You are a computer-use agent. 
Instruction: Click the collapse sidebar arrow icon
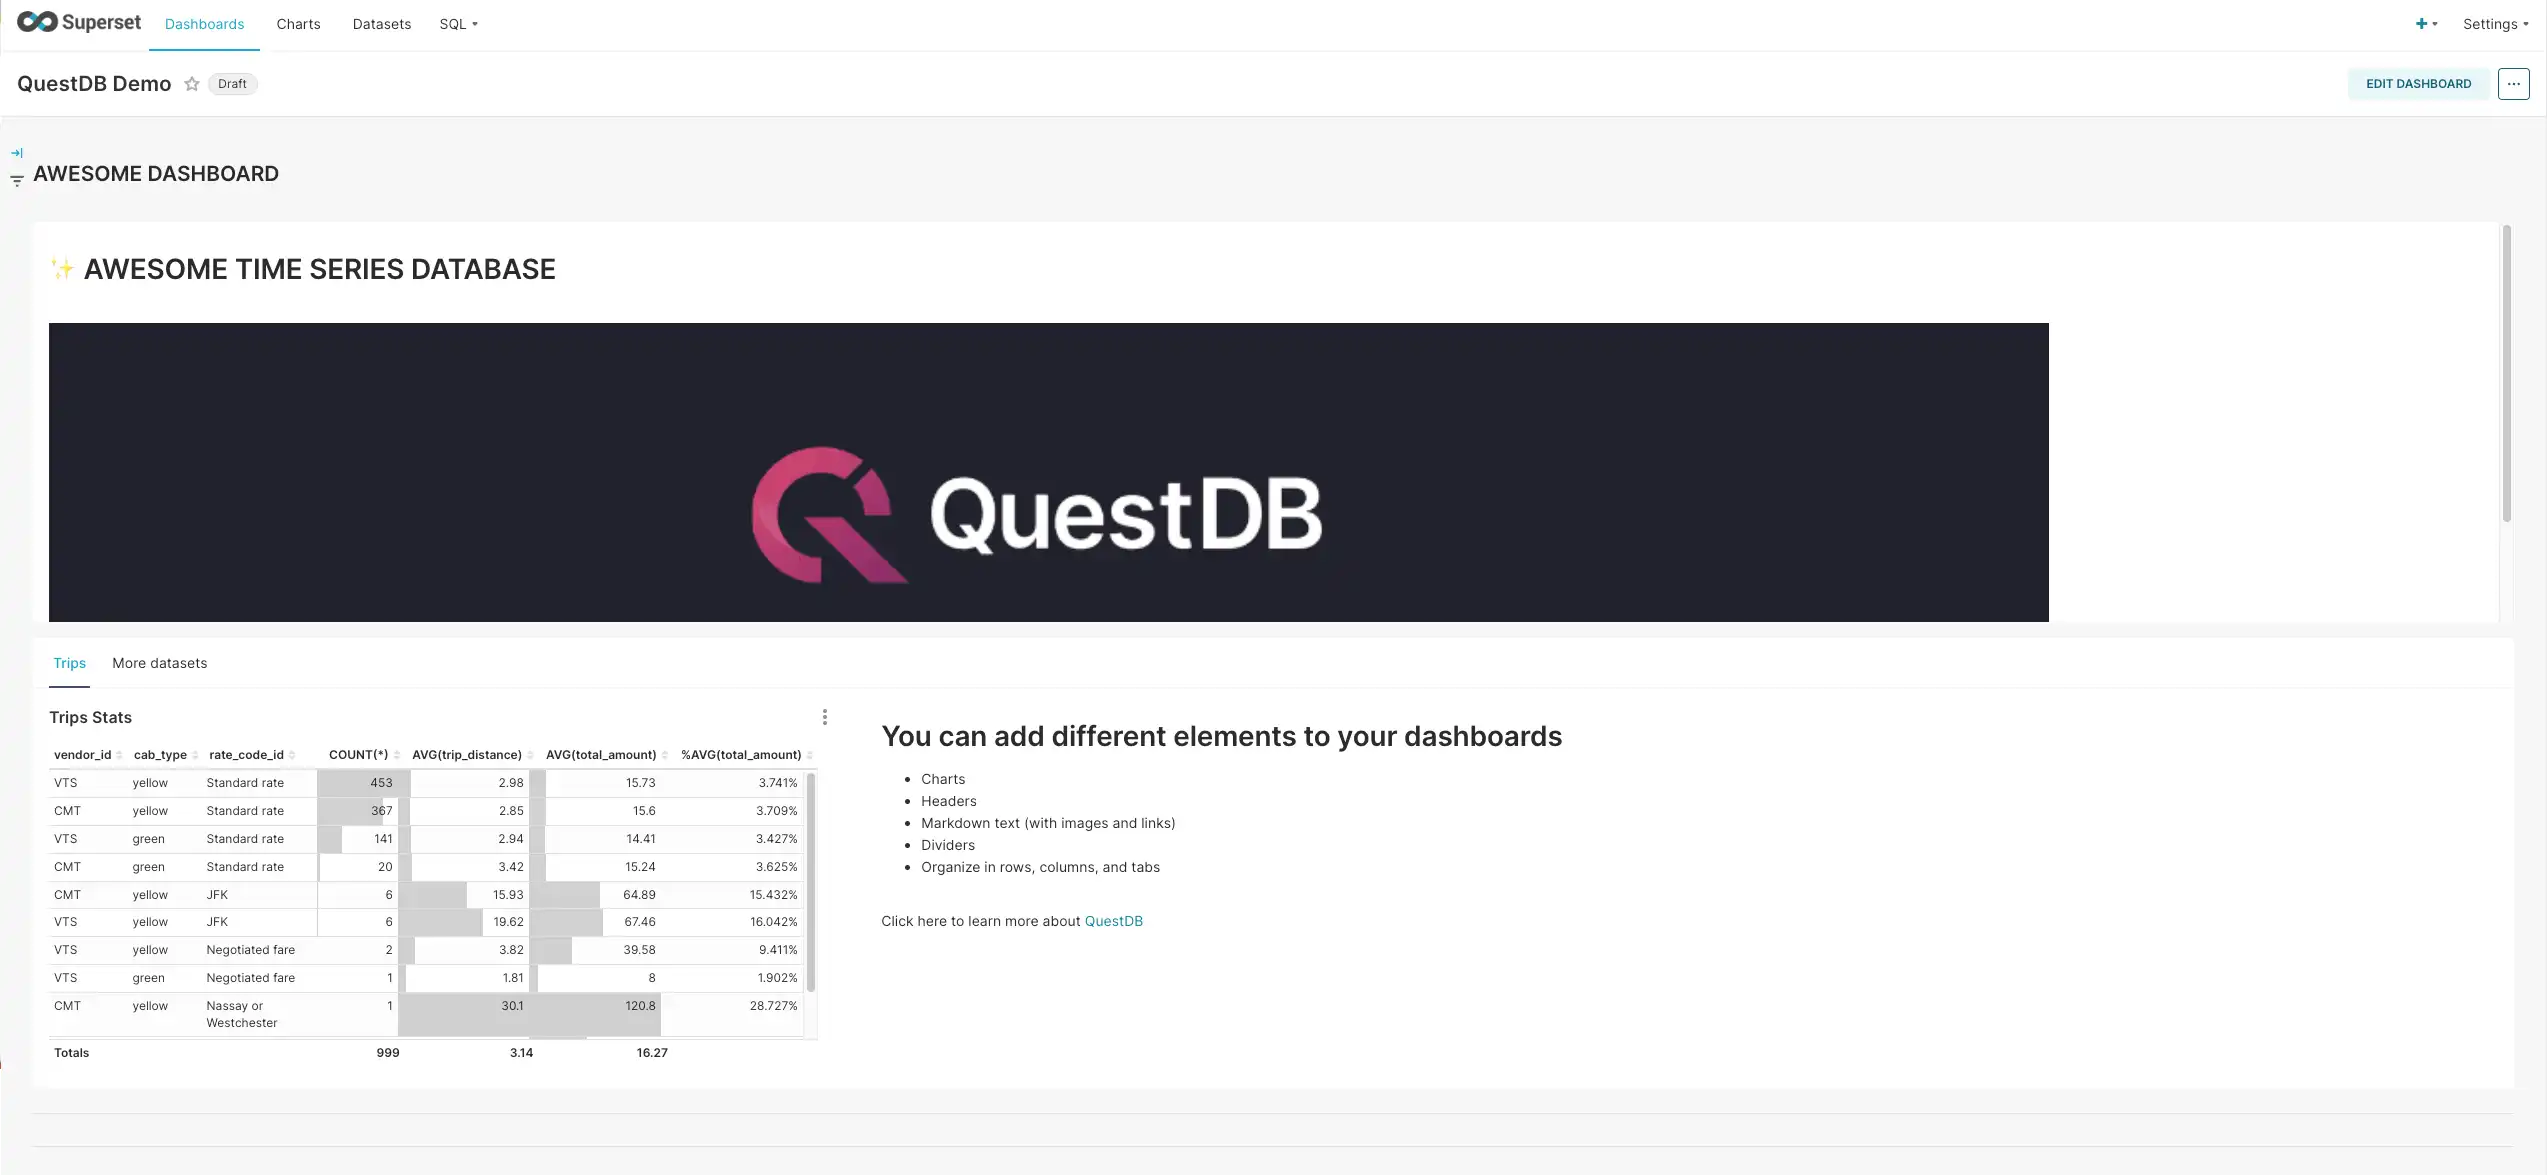click(x=16, y=153)
